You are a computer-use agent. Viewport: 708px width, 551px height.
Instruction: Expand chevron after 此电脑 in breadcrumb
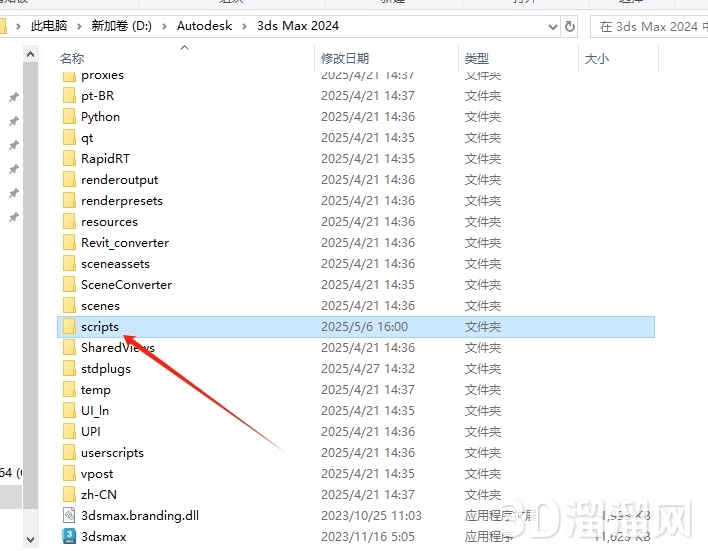[x=82, y=26]
